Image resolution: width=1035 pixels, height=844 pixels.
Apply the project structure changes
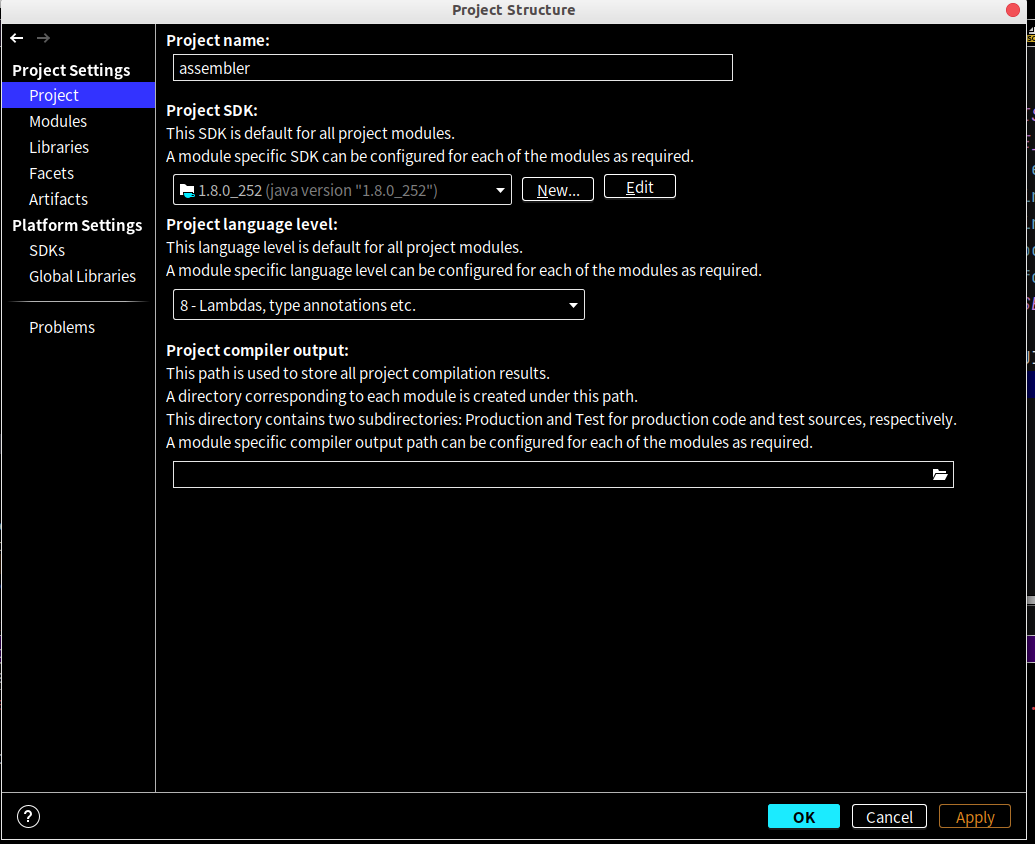click(x=974, y=816)
